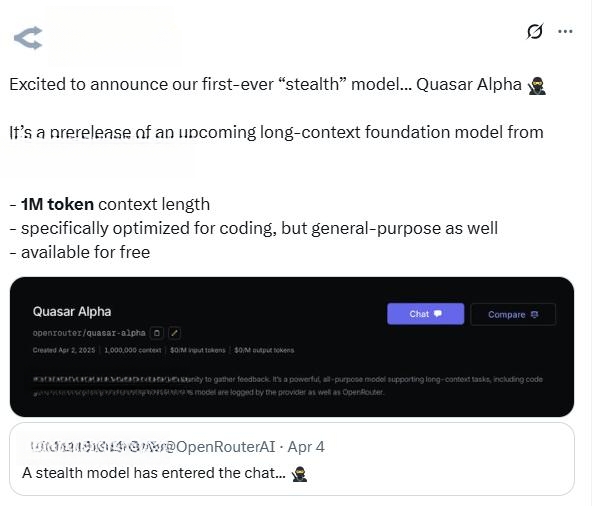
Task: Click the ninja emoji after Quasar Alpha
Action: (537, 85)
